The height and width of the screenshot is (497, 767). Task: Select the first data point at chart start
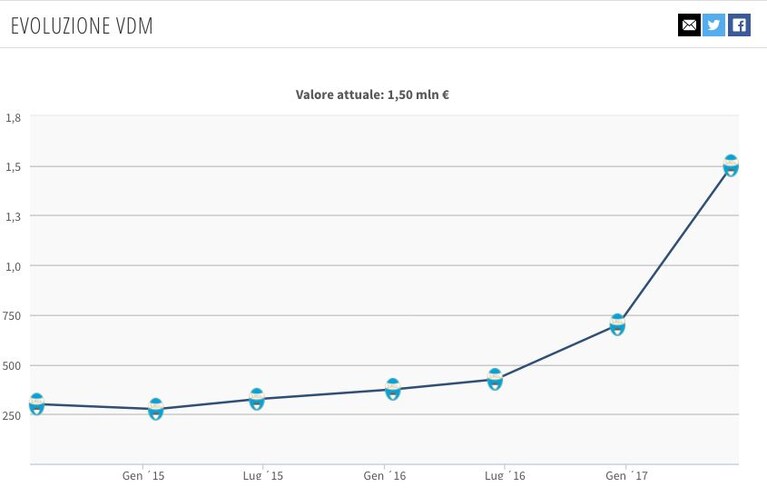pos(37,404)
